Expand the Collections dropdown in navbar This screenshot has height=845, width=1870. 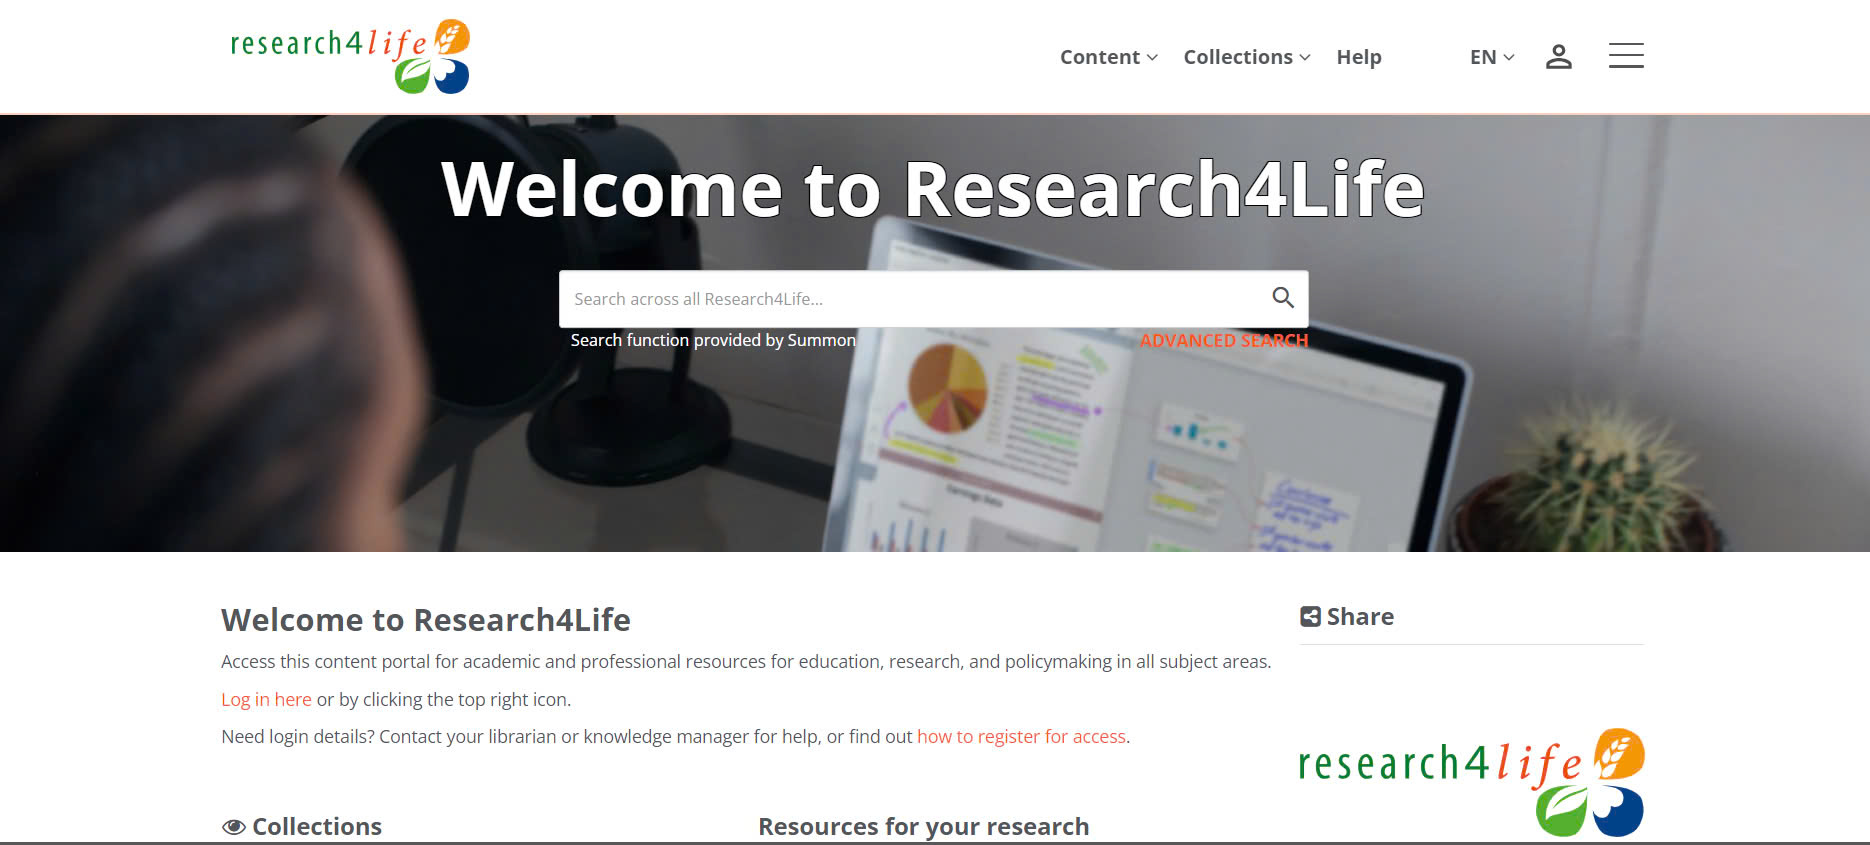click(1247, 57)
